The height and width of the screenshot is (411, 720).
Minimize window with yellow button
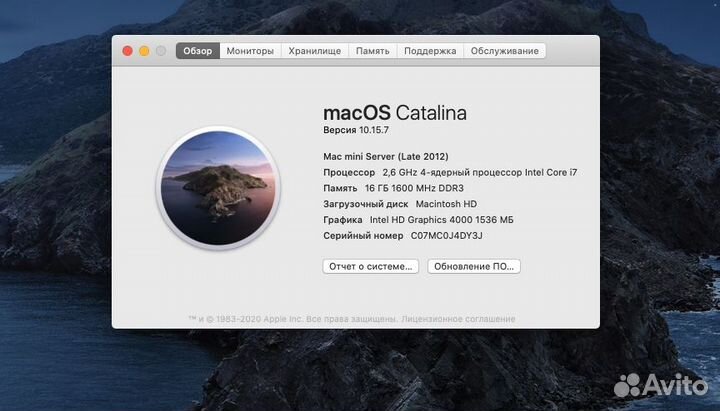click(x=144, y=51)
